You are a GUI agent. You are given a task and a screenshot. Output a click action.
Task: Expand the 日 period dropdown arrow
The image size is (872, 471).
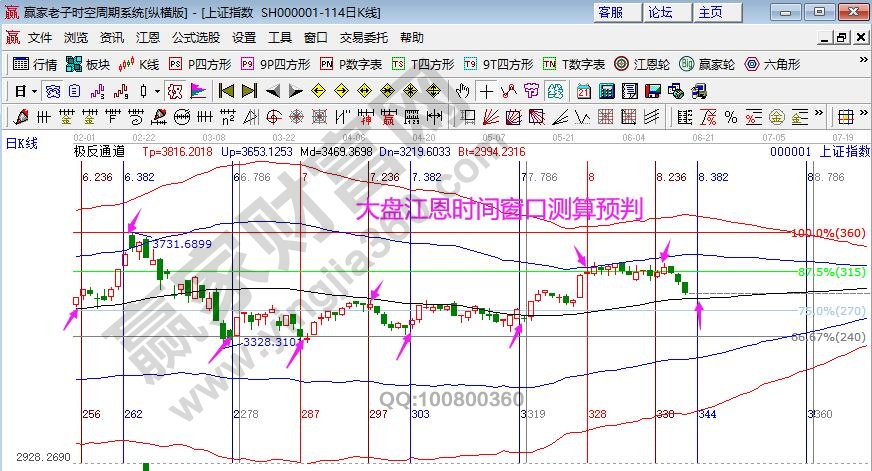[34, 91]
